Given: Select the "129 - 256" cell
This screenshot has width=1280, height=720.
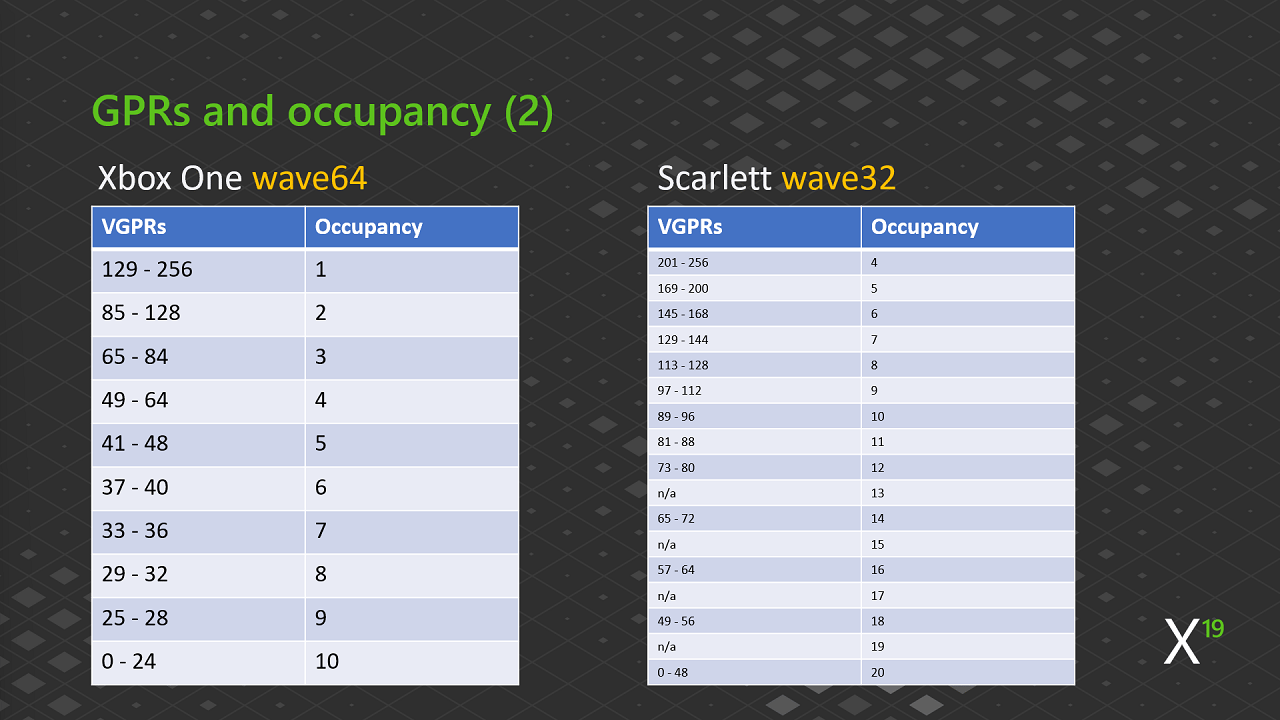Looking at the screenshot, I should [x=198, y=270].
